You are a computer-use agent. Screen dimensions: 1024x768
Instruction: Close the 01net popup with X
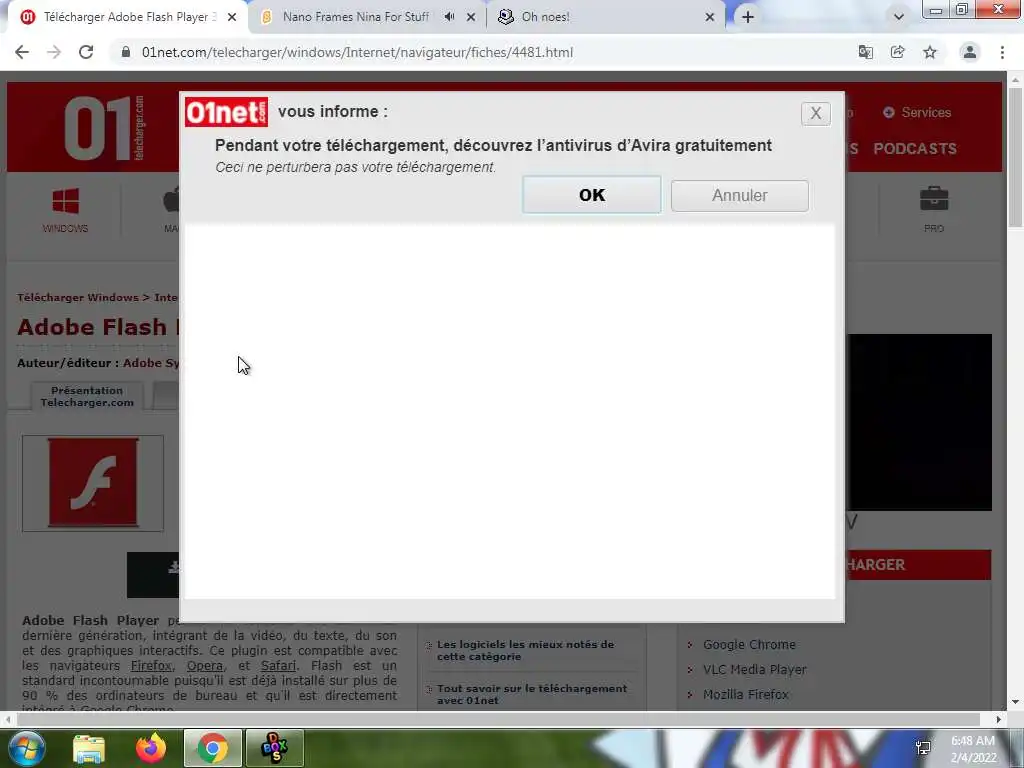pos(816,114)
